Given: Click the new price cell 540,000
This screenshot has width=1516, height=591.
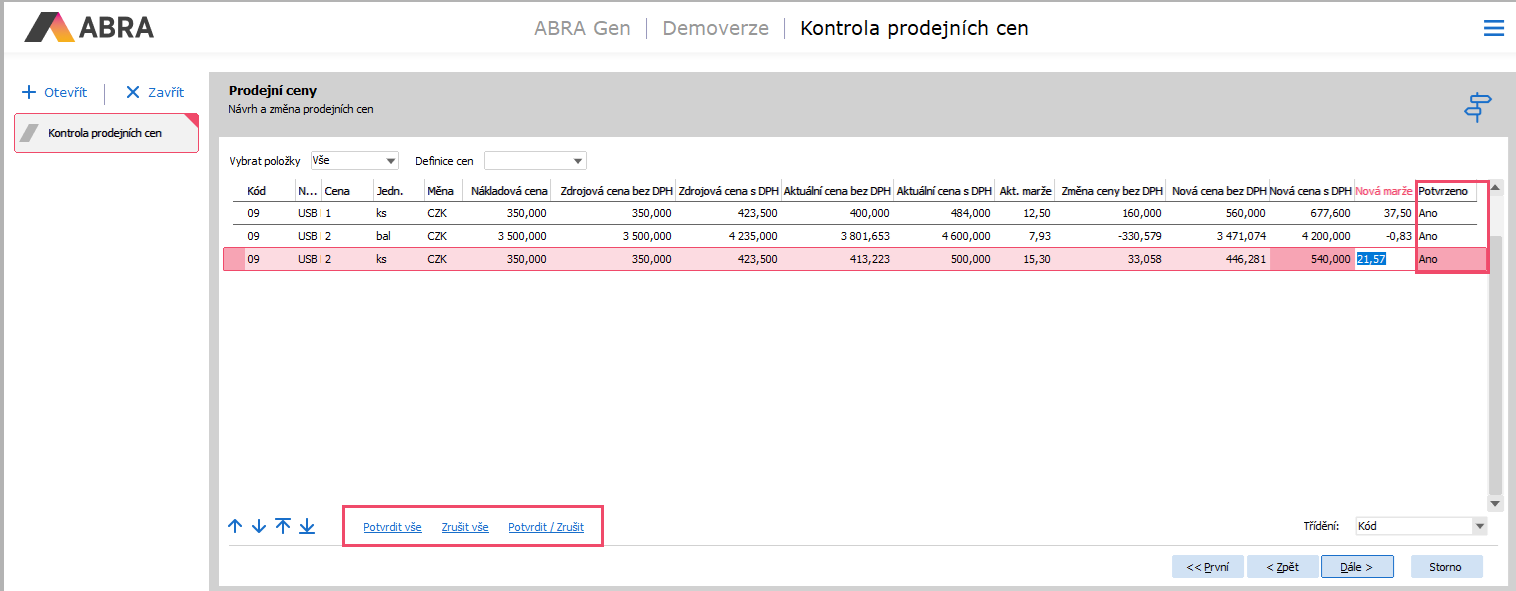Looking at the screenshot, I should point(1311,259).
